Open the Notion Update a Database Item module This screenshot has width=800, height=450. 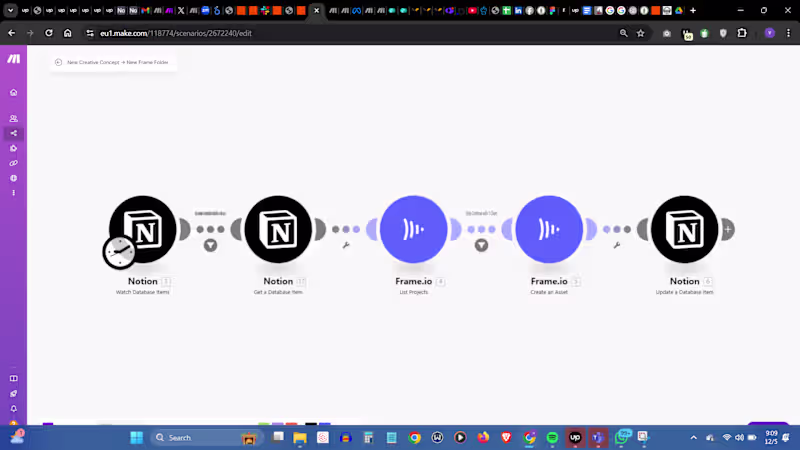pyautogui.click(x=684, y=229)
